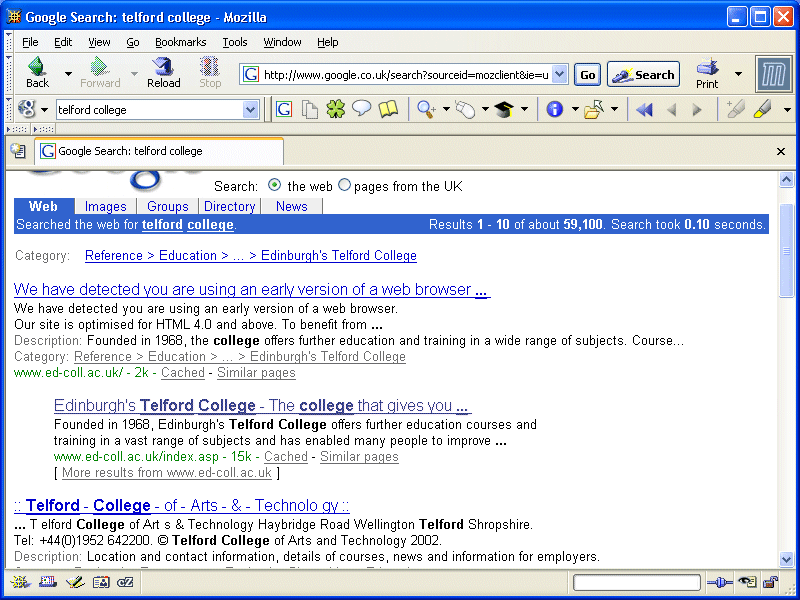Open Address Book from status bar icon

pos(101,582)
